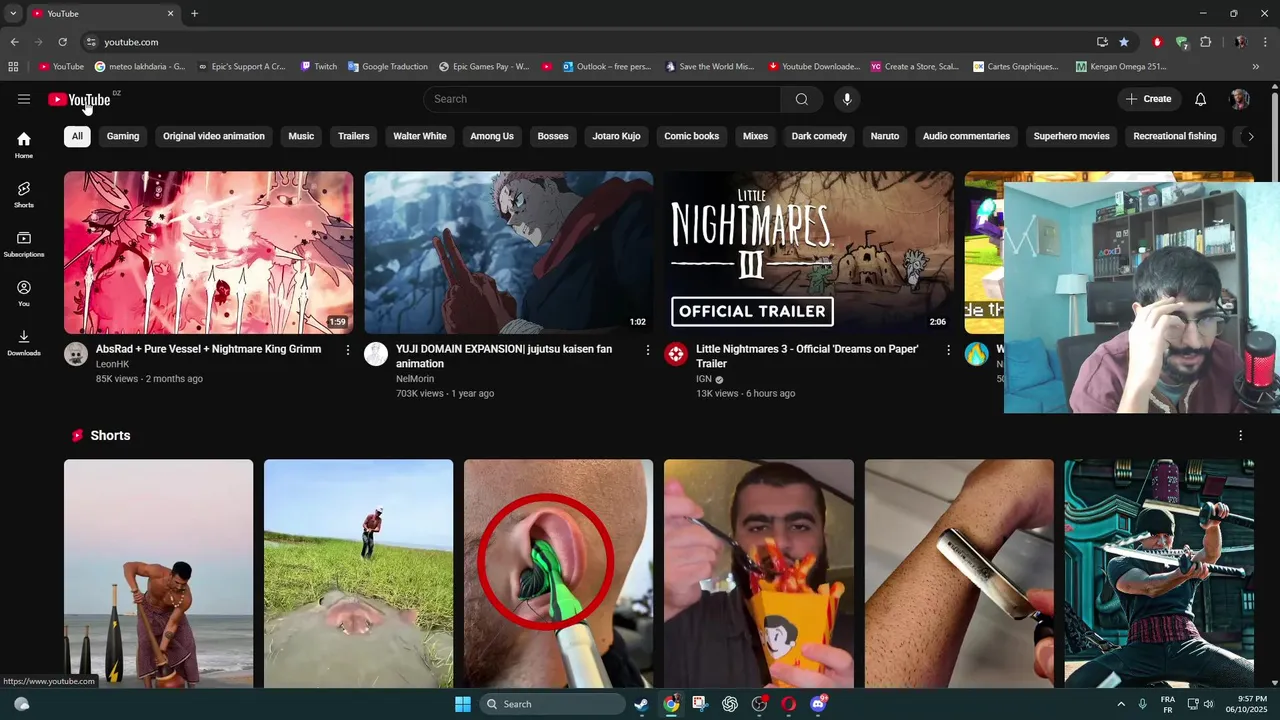Open Subscriptions in the sidebar
The height and width of the screenshot is (720, 1280).
(x=24, y=244)
